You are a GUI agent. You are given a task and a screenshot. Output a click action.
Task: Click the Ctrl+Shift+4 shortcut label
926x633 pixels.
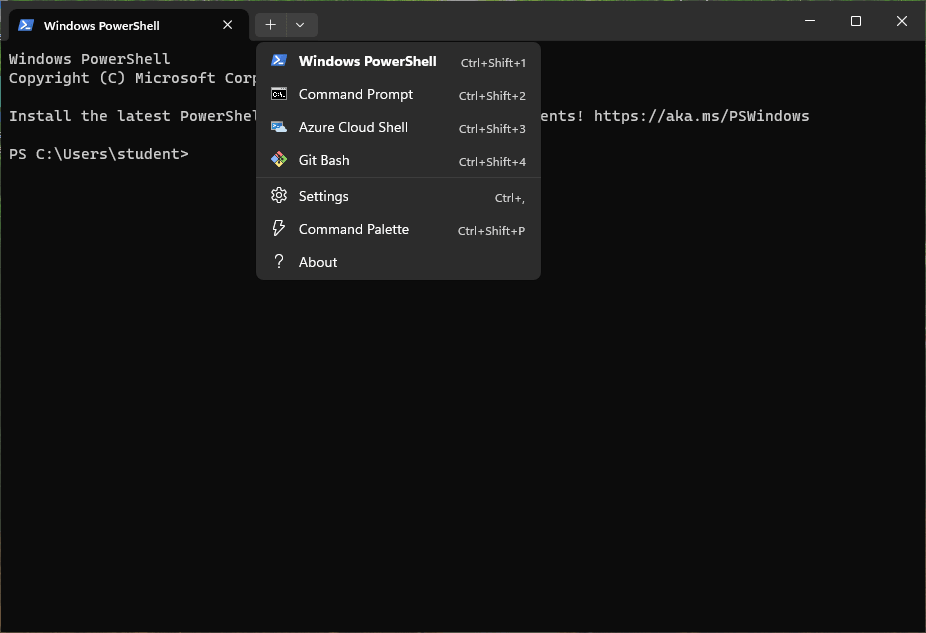click(492, 162)
